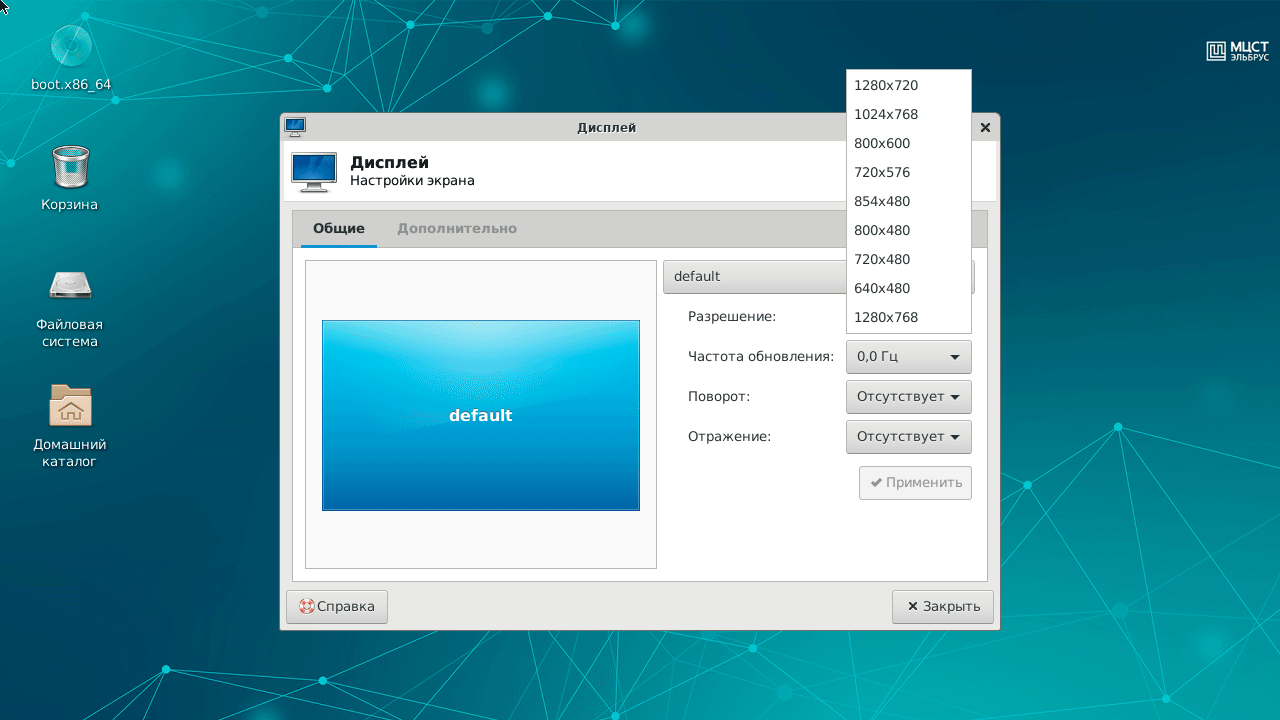The height and width of the screenshot is (720, 1280).
Task: Click the Применить button
Action: tap(915, 483)
